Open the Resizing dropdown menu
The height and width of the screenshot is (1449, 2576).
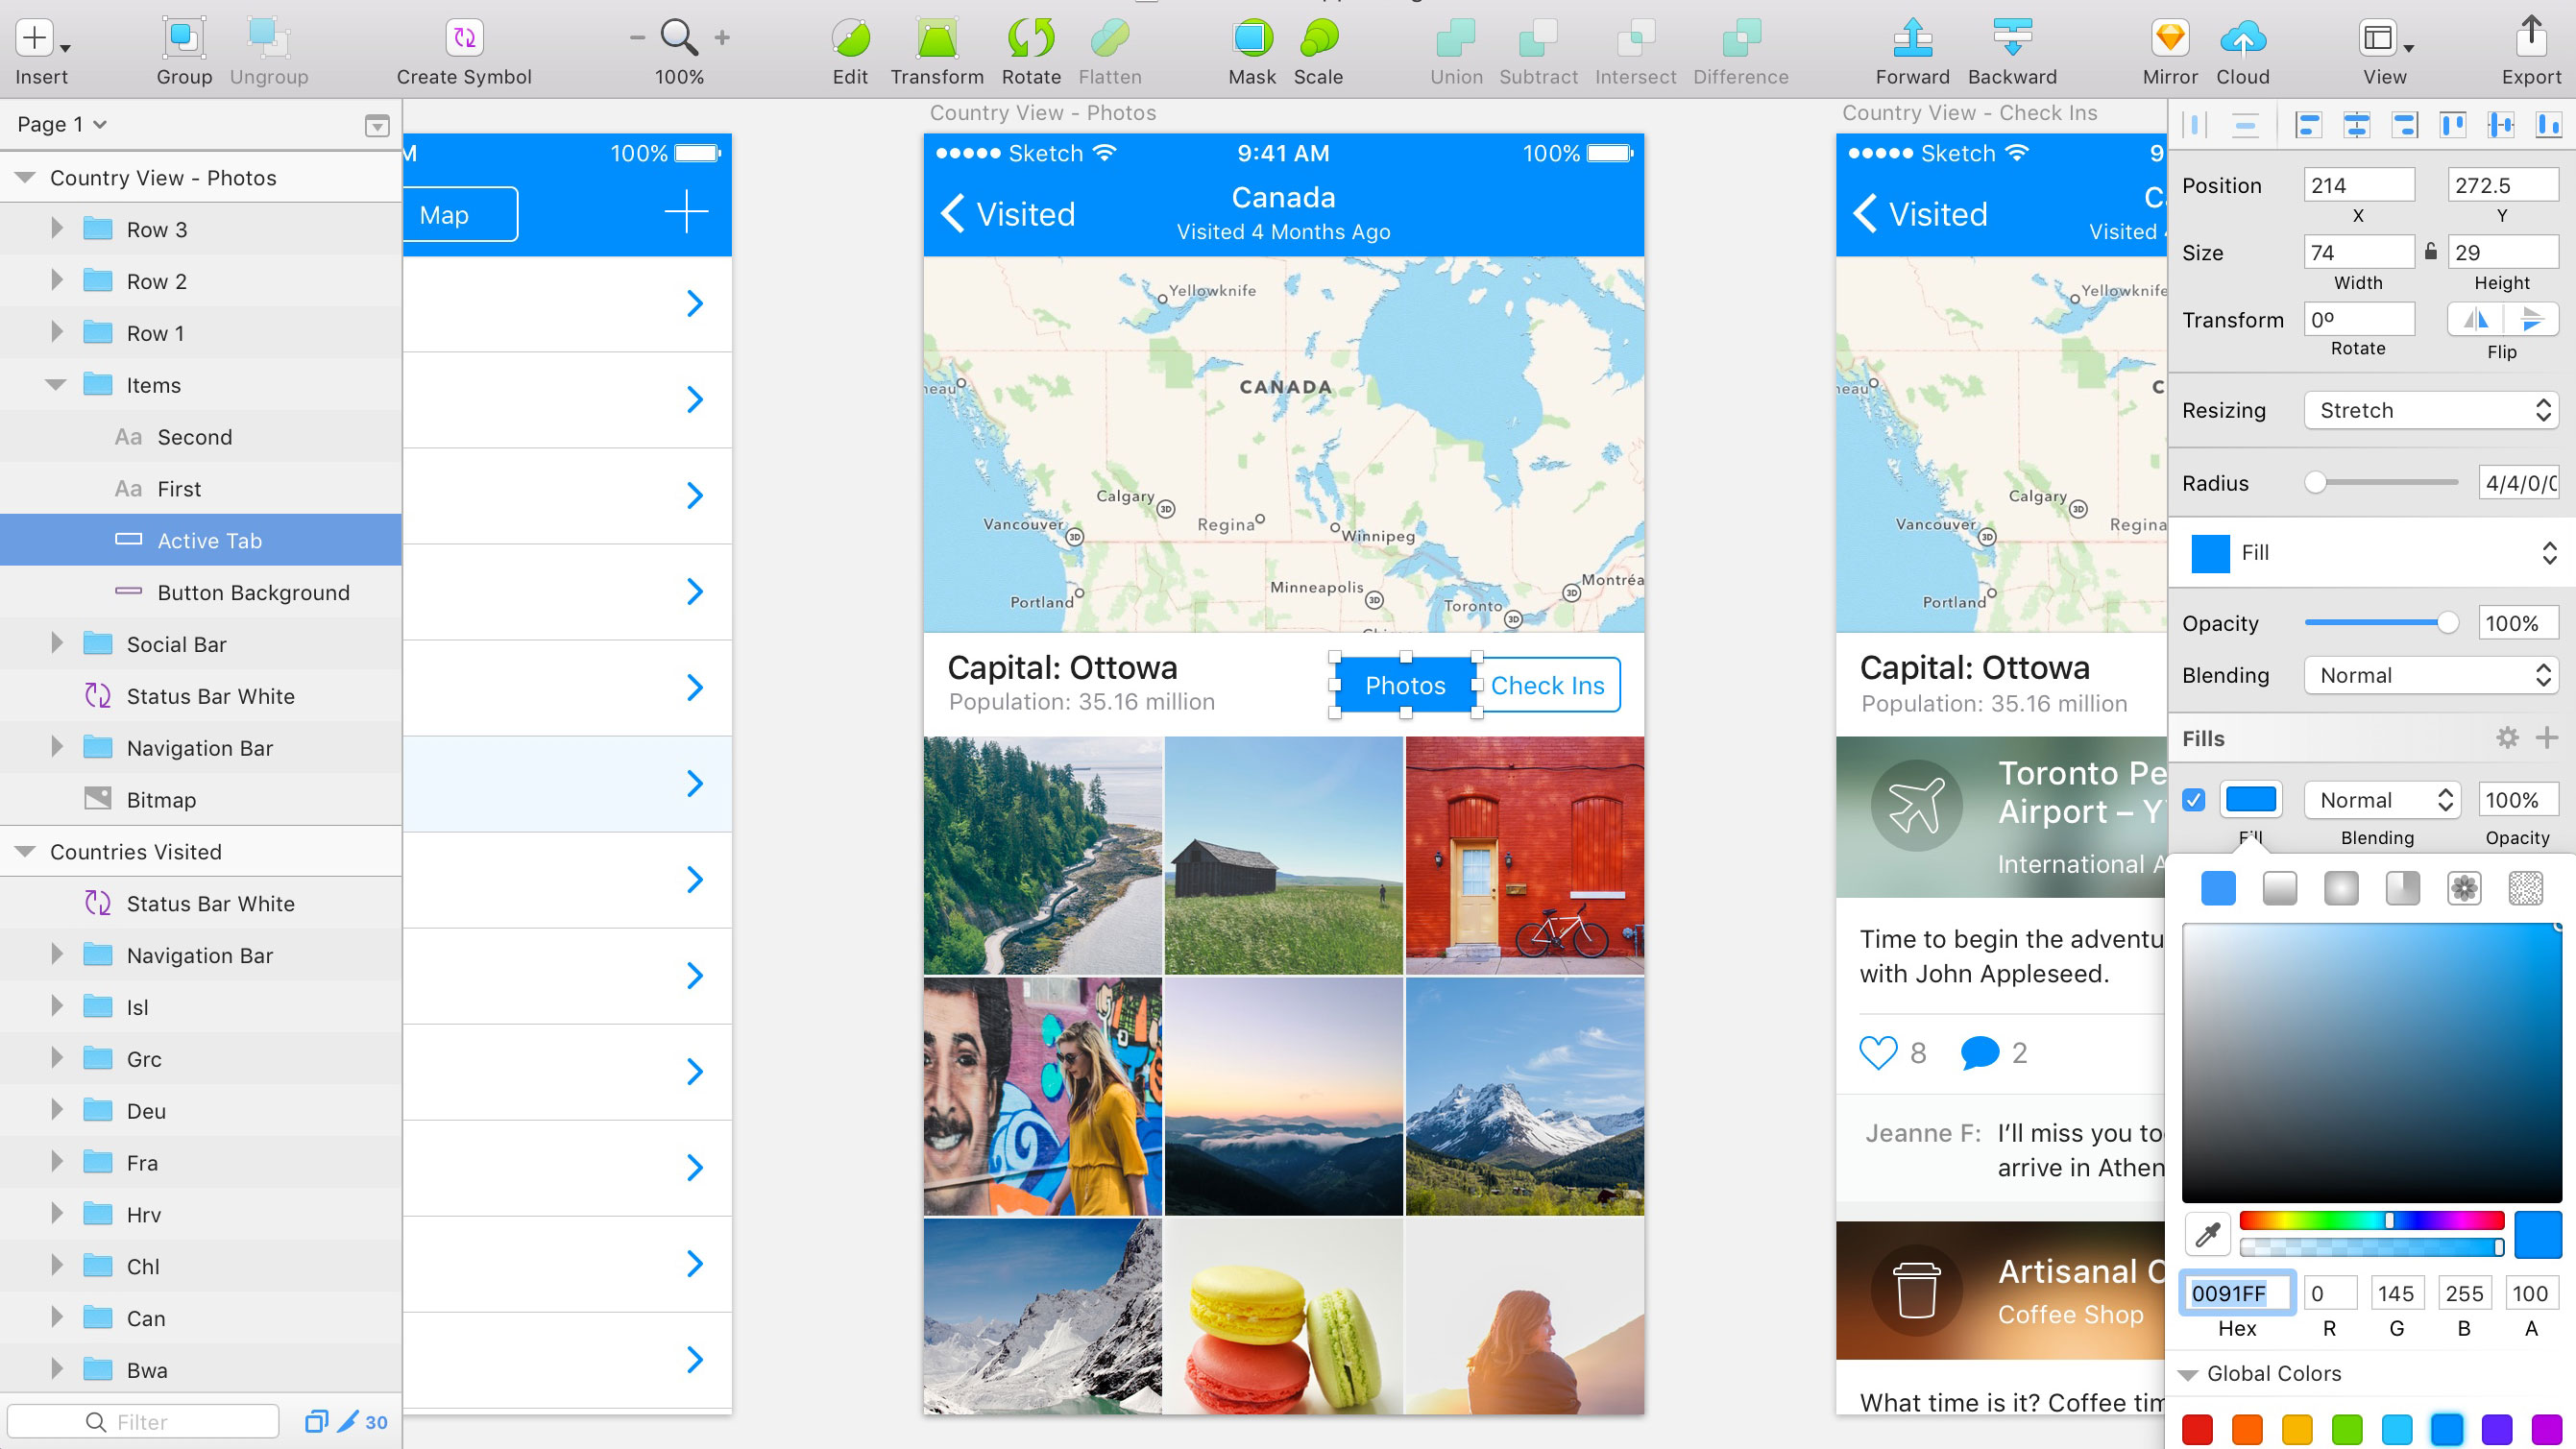(2431, 410)
